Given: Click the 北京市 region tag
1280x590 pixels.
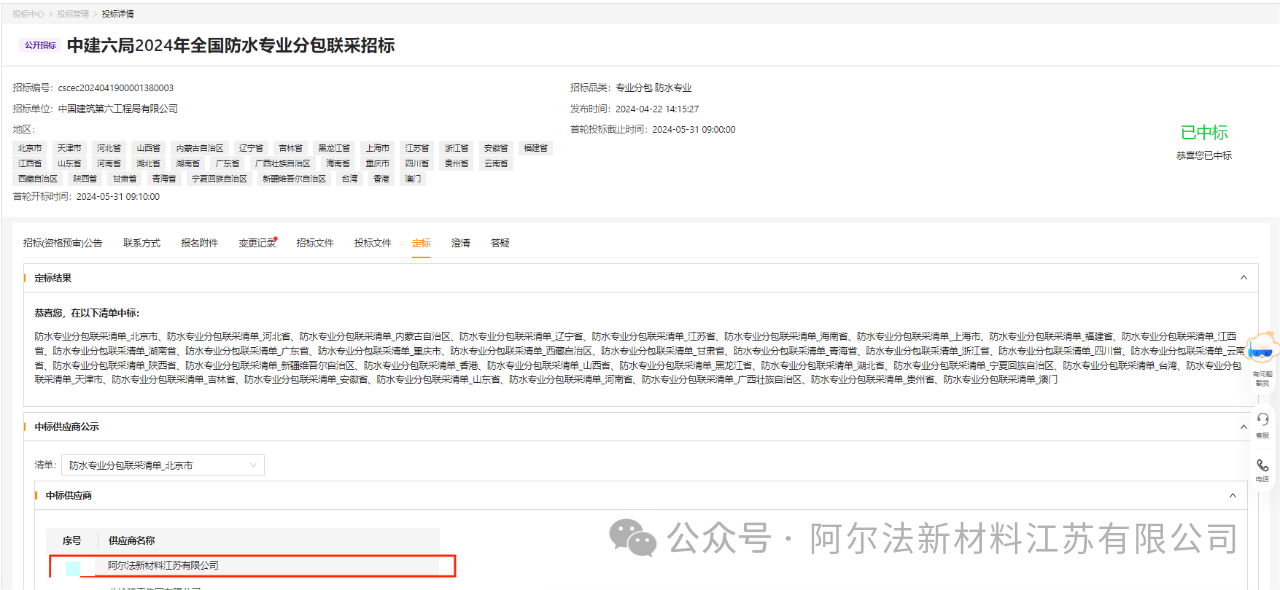Looking at the screenshot, I should click(x=31, y=148).
